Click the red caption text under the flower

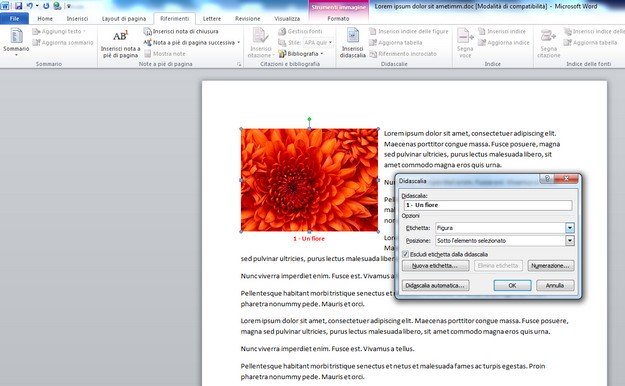coord(309,238)
